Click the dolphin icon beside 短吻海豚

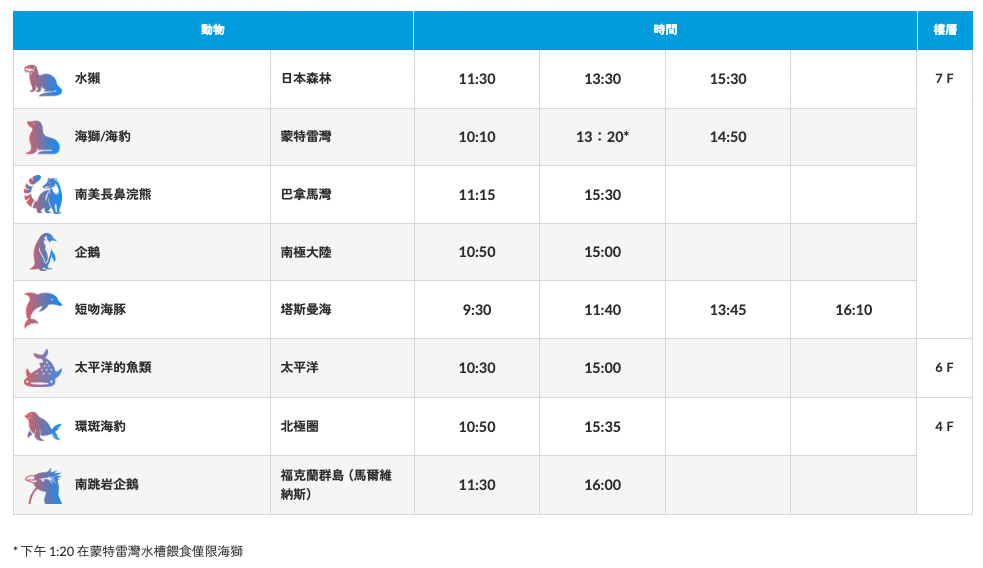[x=43, y=310]
